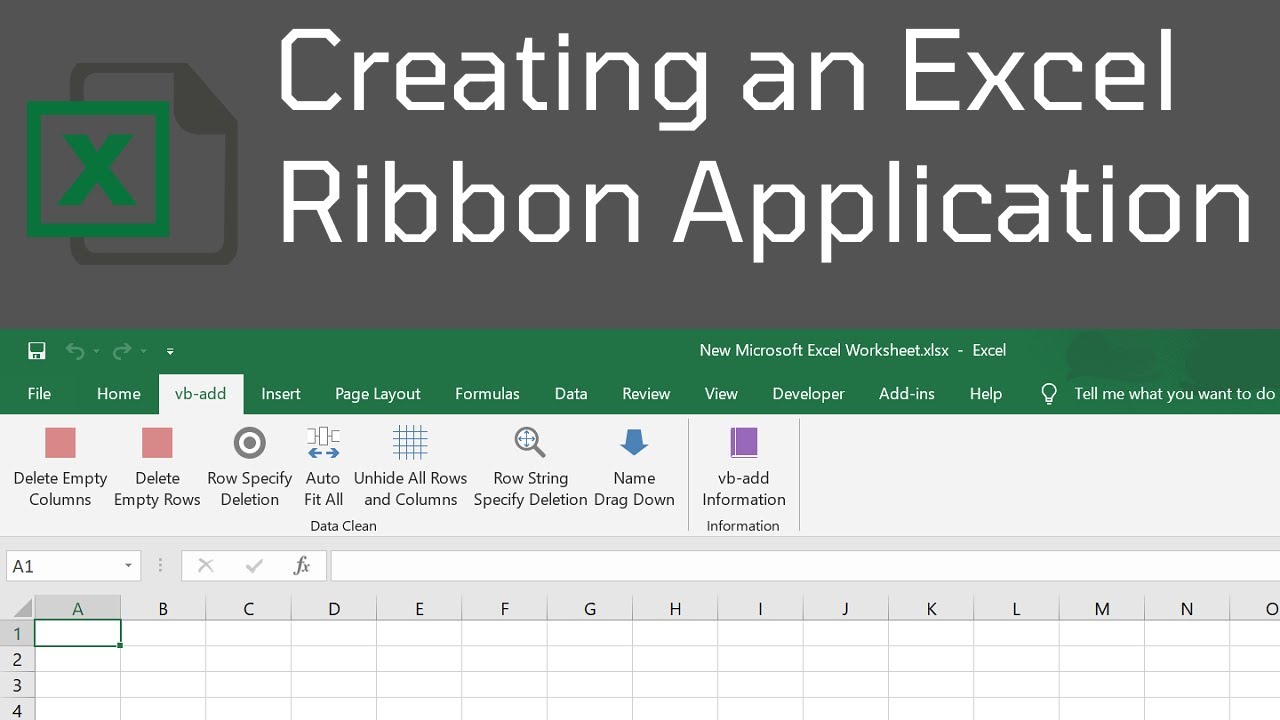Click inside the formula bar
Image resolution: width=1280 pixels, height=720 pixels.
[x=805, y=566]
